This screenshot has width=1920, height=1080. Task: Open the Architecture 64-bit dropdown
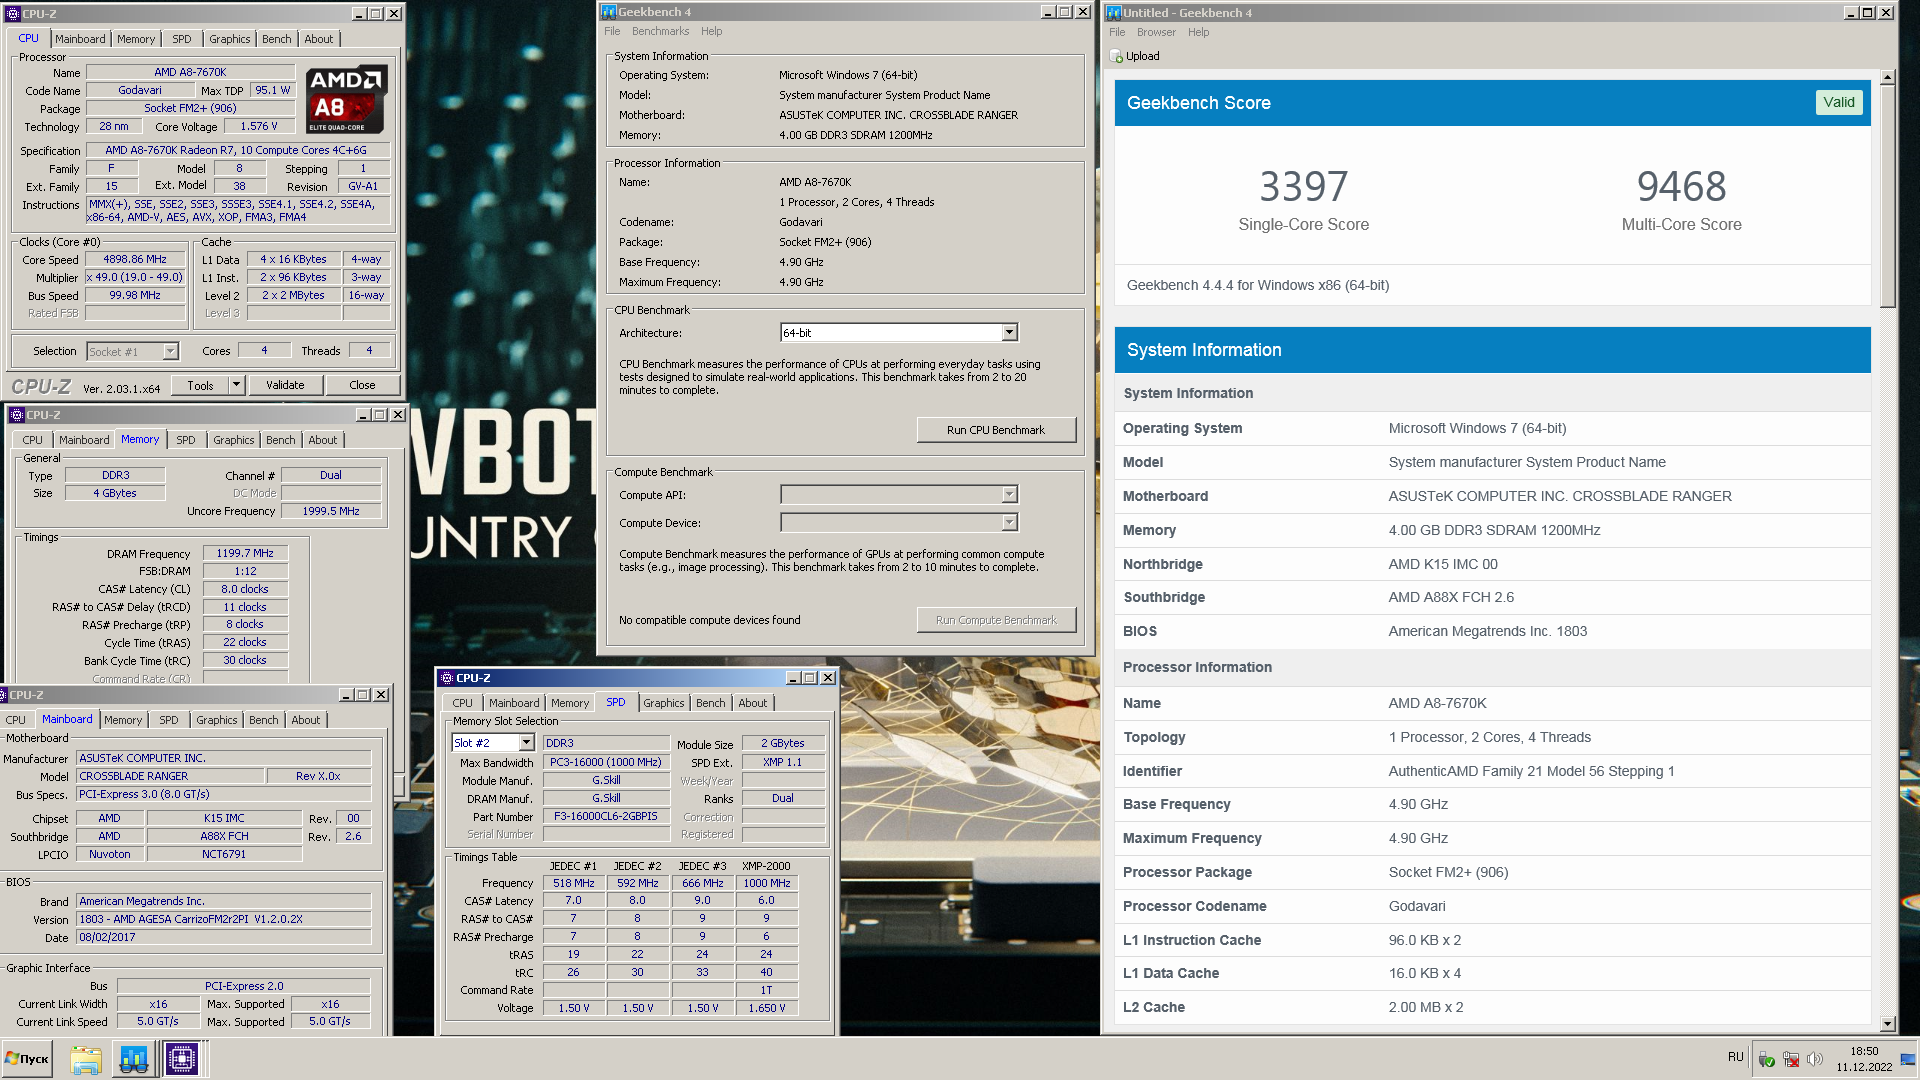(x=1009, y=333)
